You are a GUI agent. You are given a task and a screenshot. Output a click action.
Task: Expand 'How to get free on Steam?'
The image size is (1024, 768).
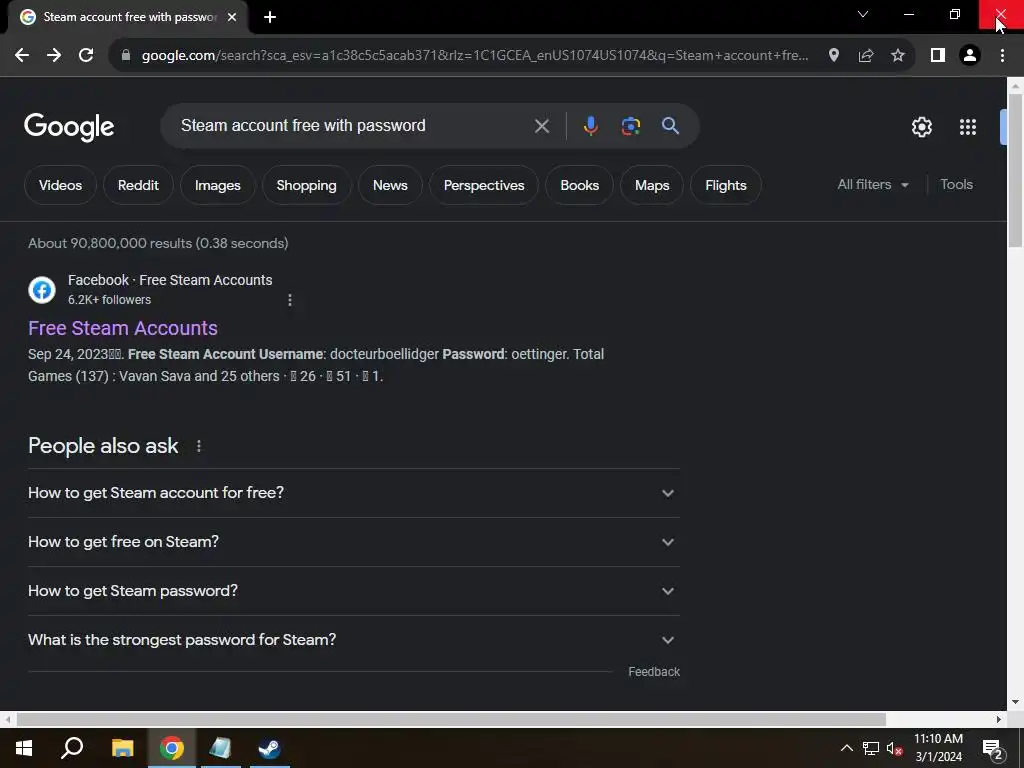coord(354,542)
